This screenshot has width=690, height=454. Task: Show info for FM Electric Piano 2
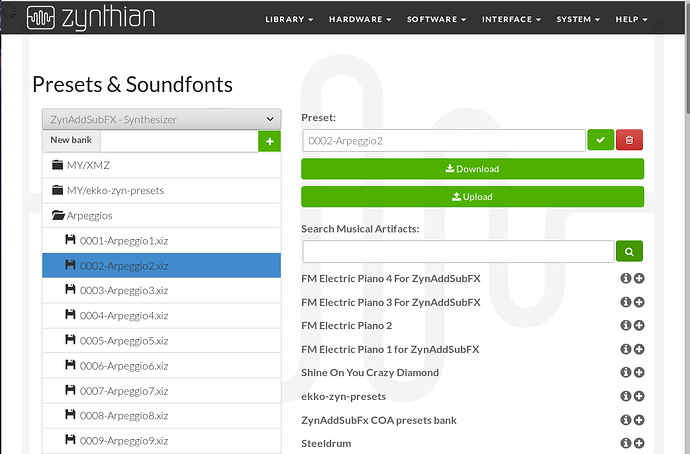tap(626, 325)
